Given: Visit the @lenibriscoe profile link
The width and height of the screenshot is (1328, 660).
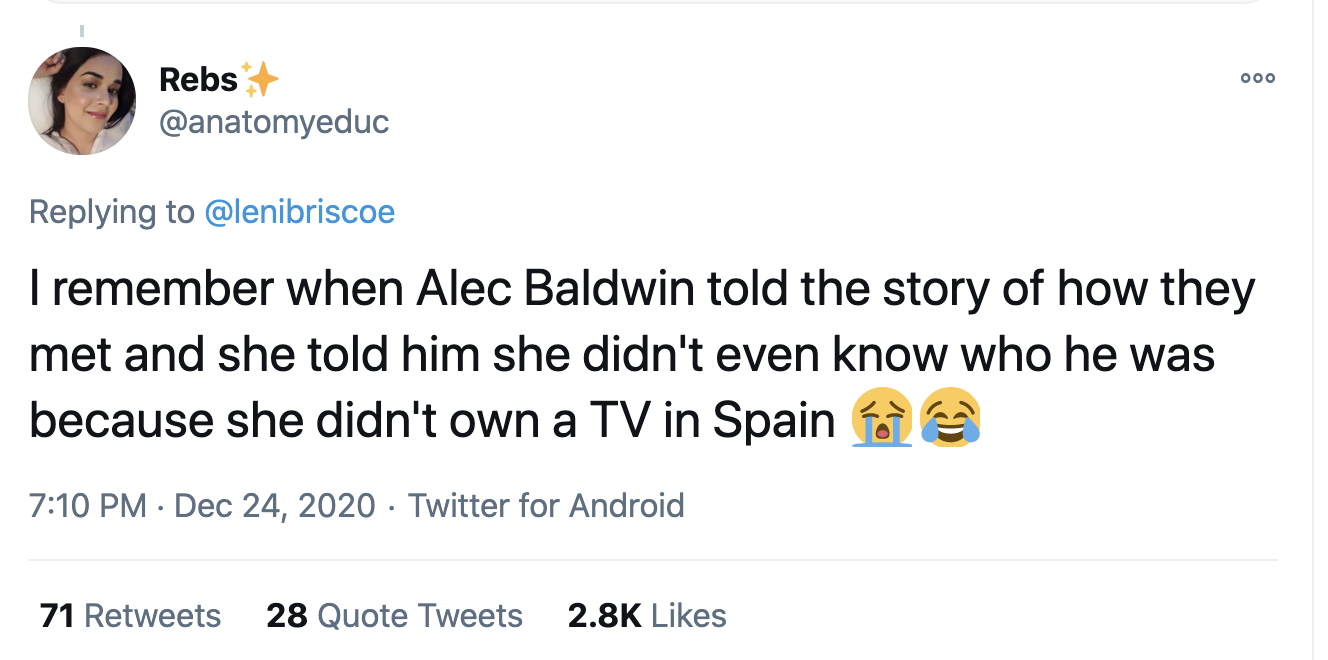Looking at the screenshot, I should [299, 212].
